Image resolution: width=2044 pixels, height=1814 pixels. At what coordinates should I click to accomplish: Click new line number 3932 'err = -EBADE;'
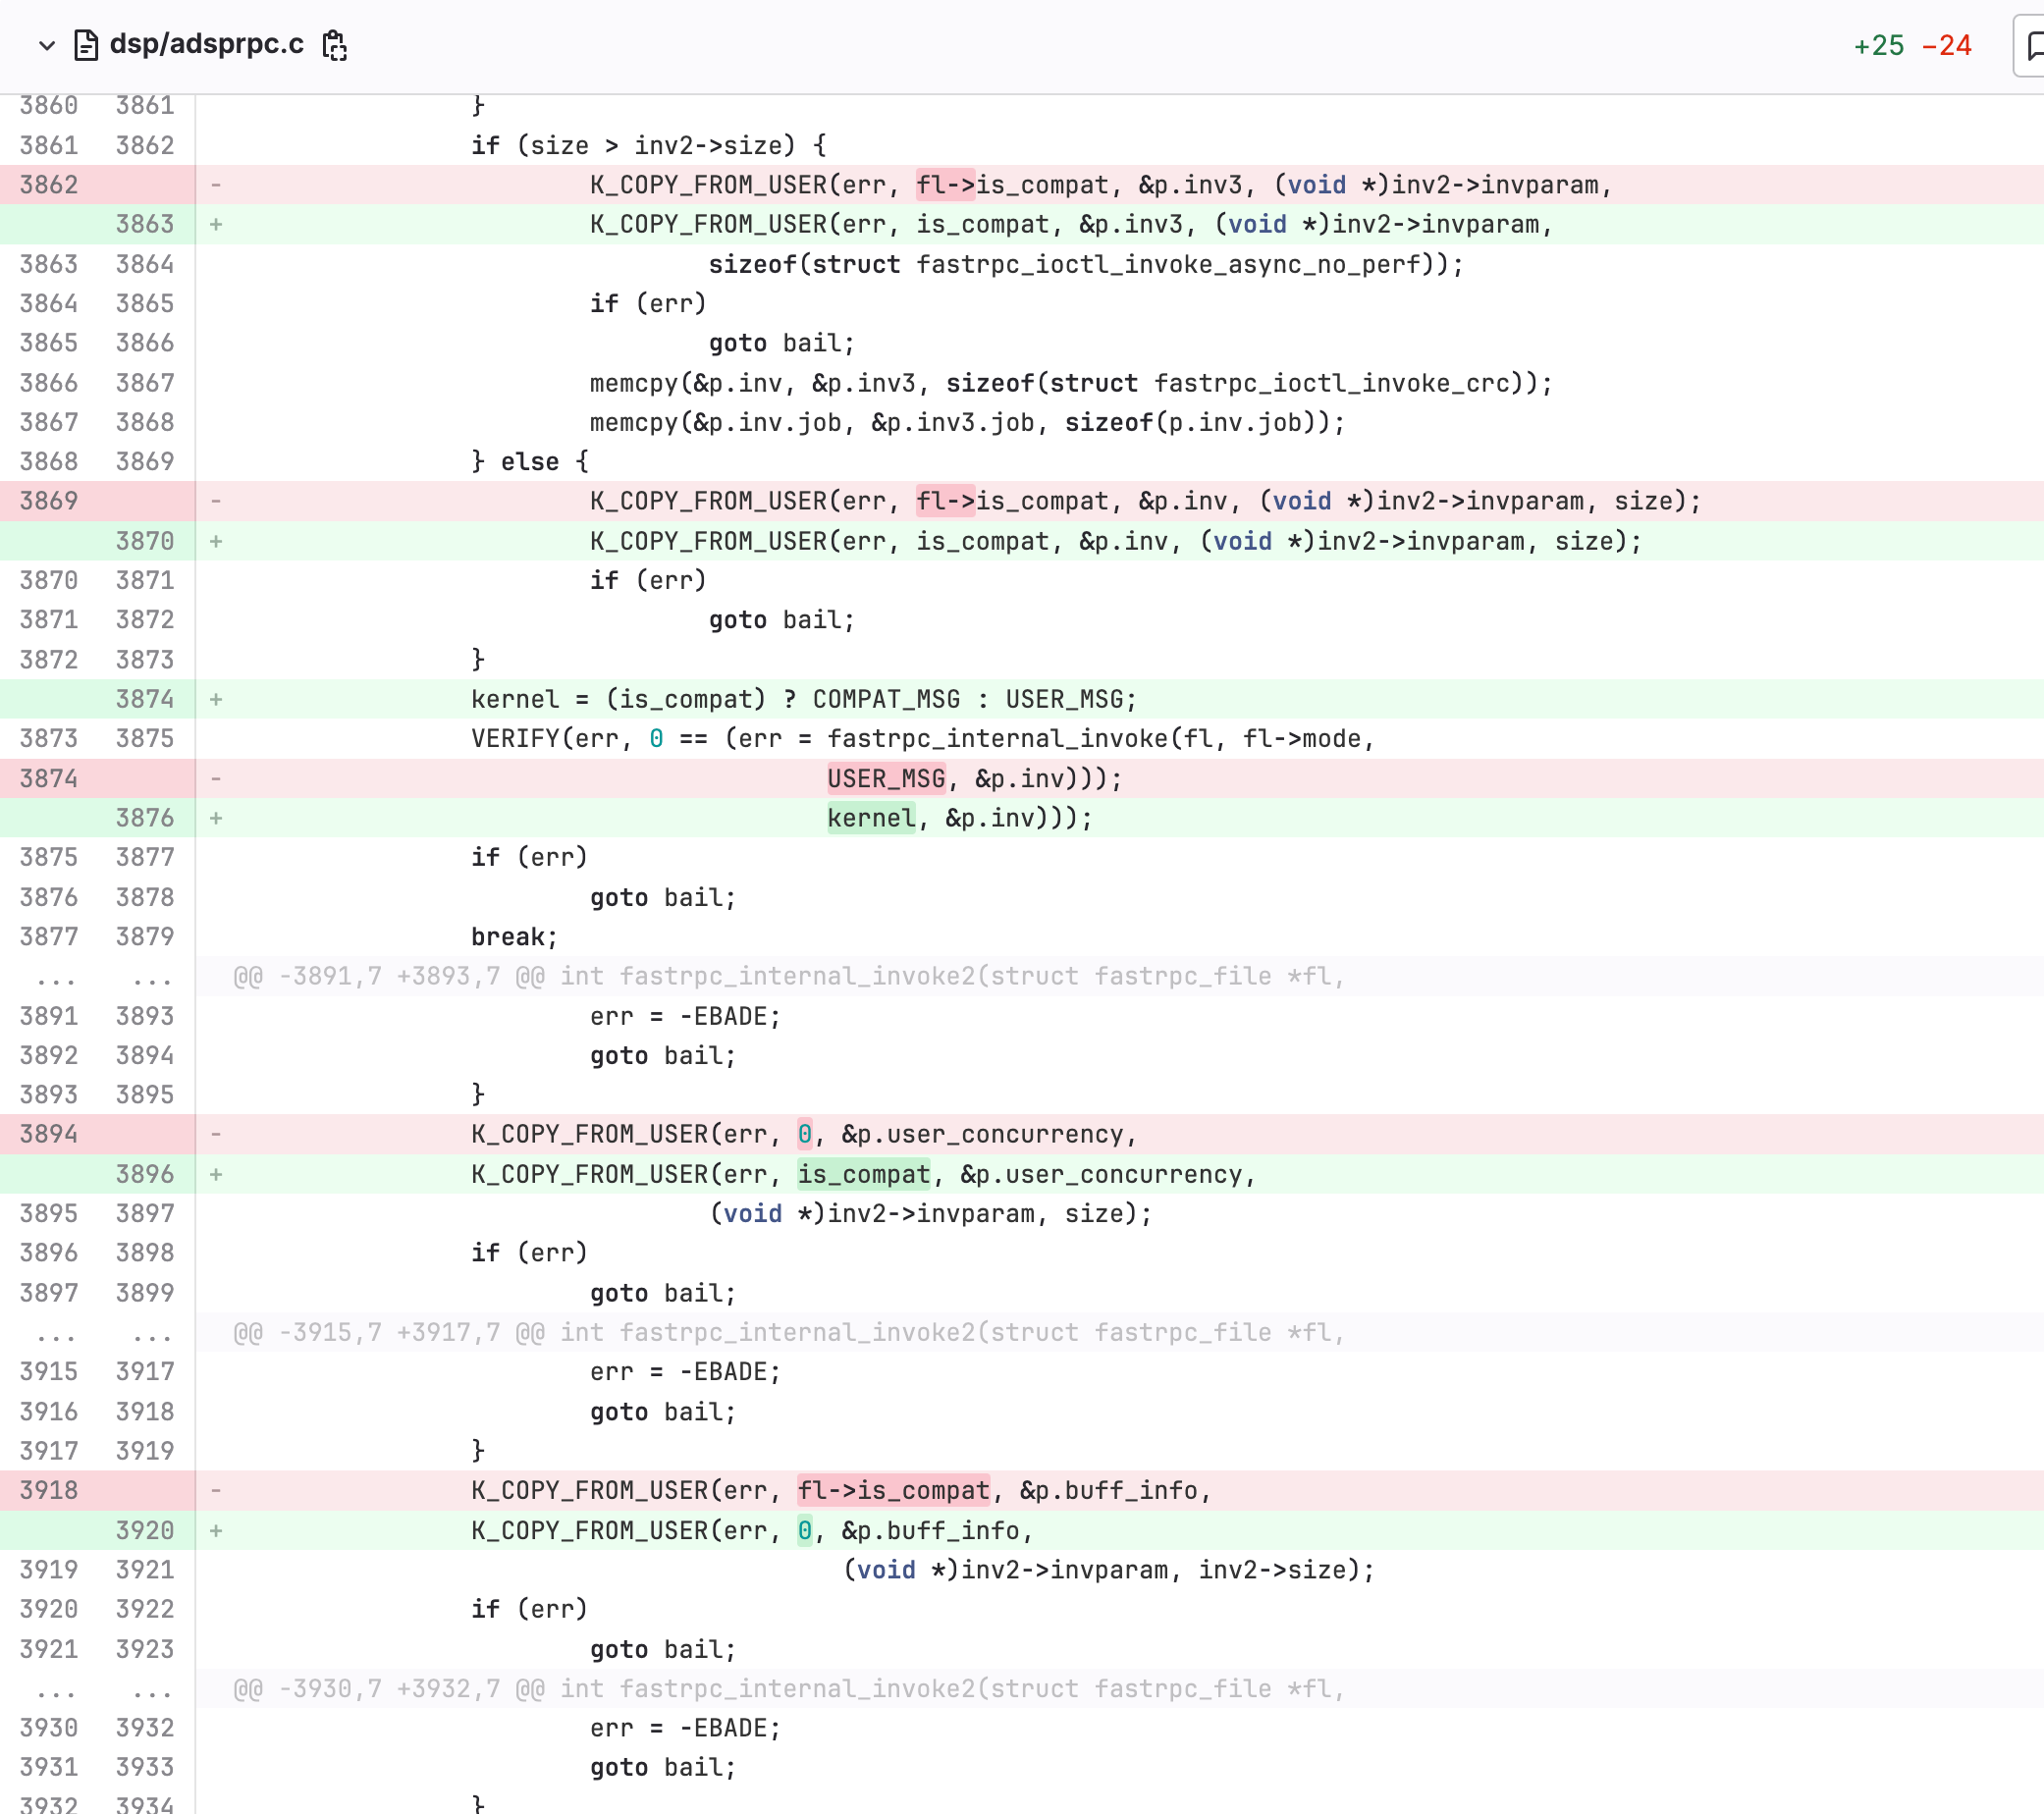[145, 1728]
